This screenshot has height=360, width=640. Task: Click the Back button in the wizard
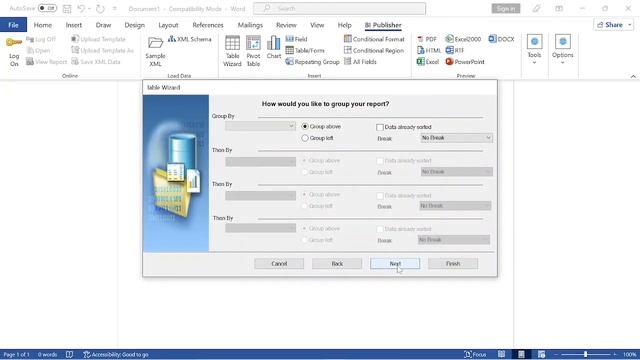pos(337,264)
